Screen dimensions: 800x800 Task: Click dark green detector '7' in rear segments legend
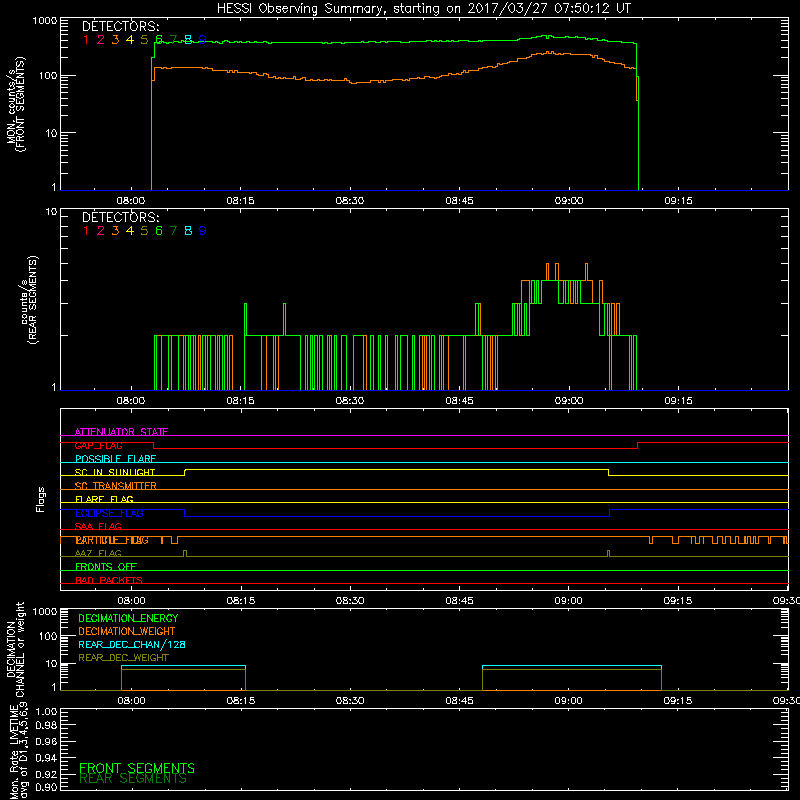(x=173, y=231)
